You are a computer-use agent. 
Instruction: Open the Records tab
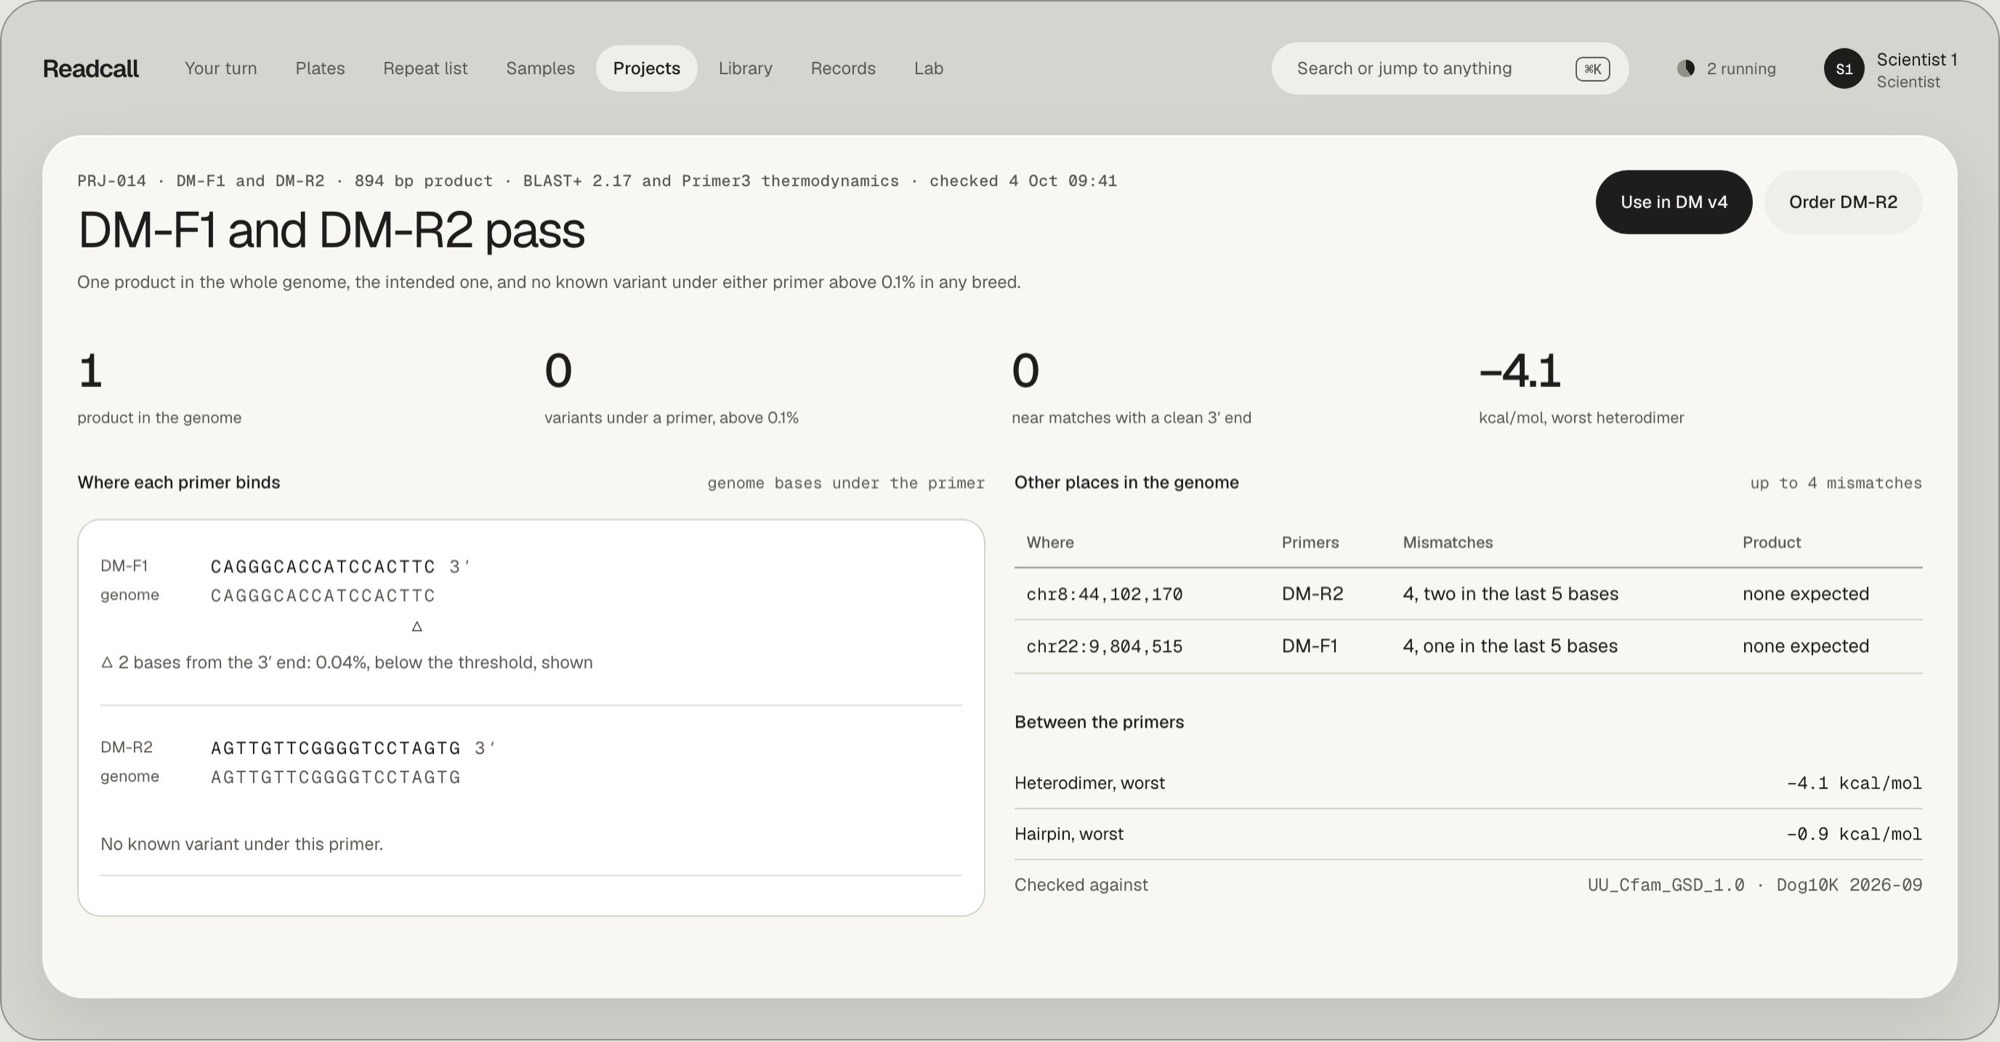(843, 68)
